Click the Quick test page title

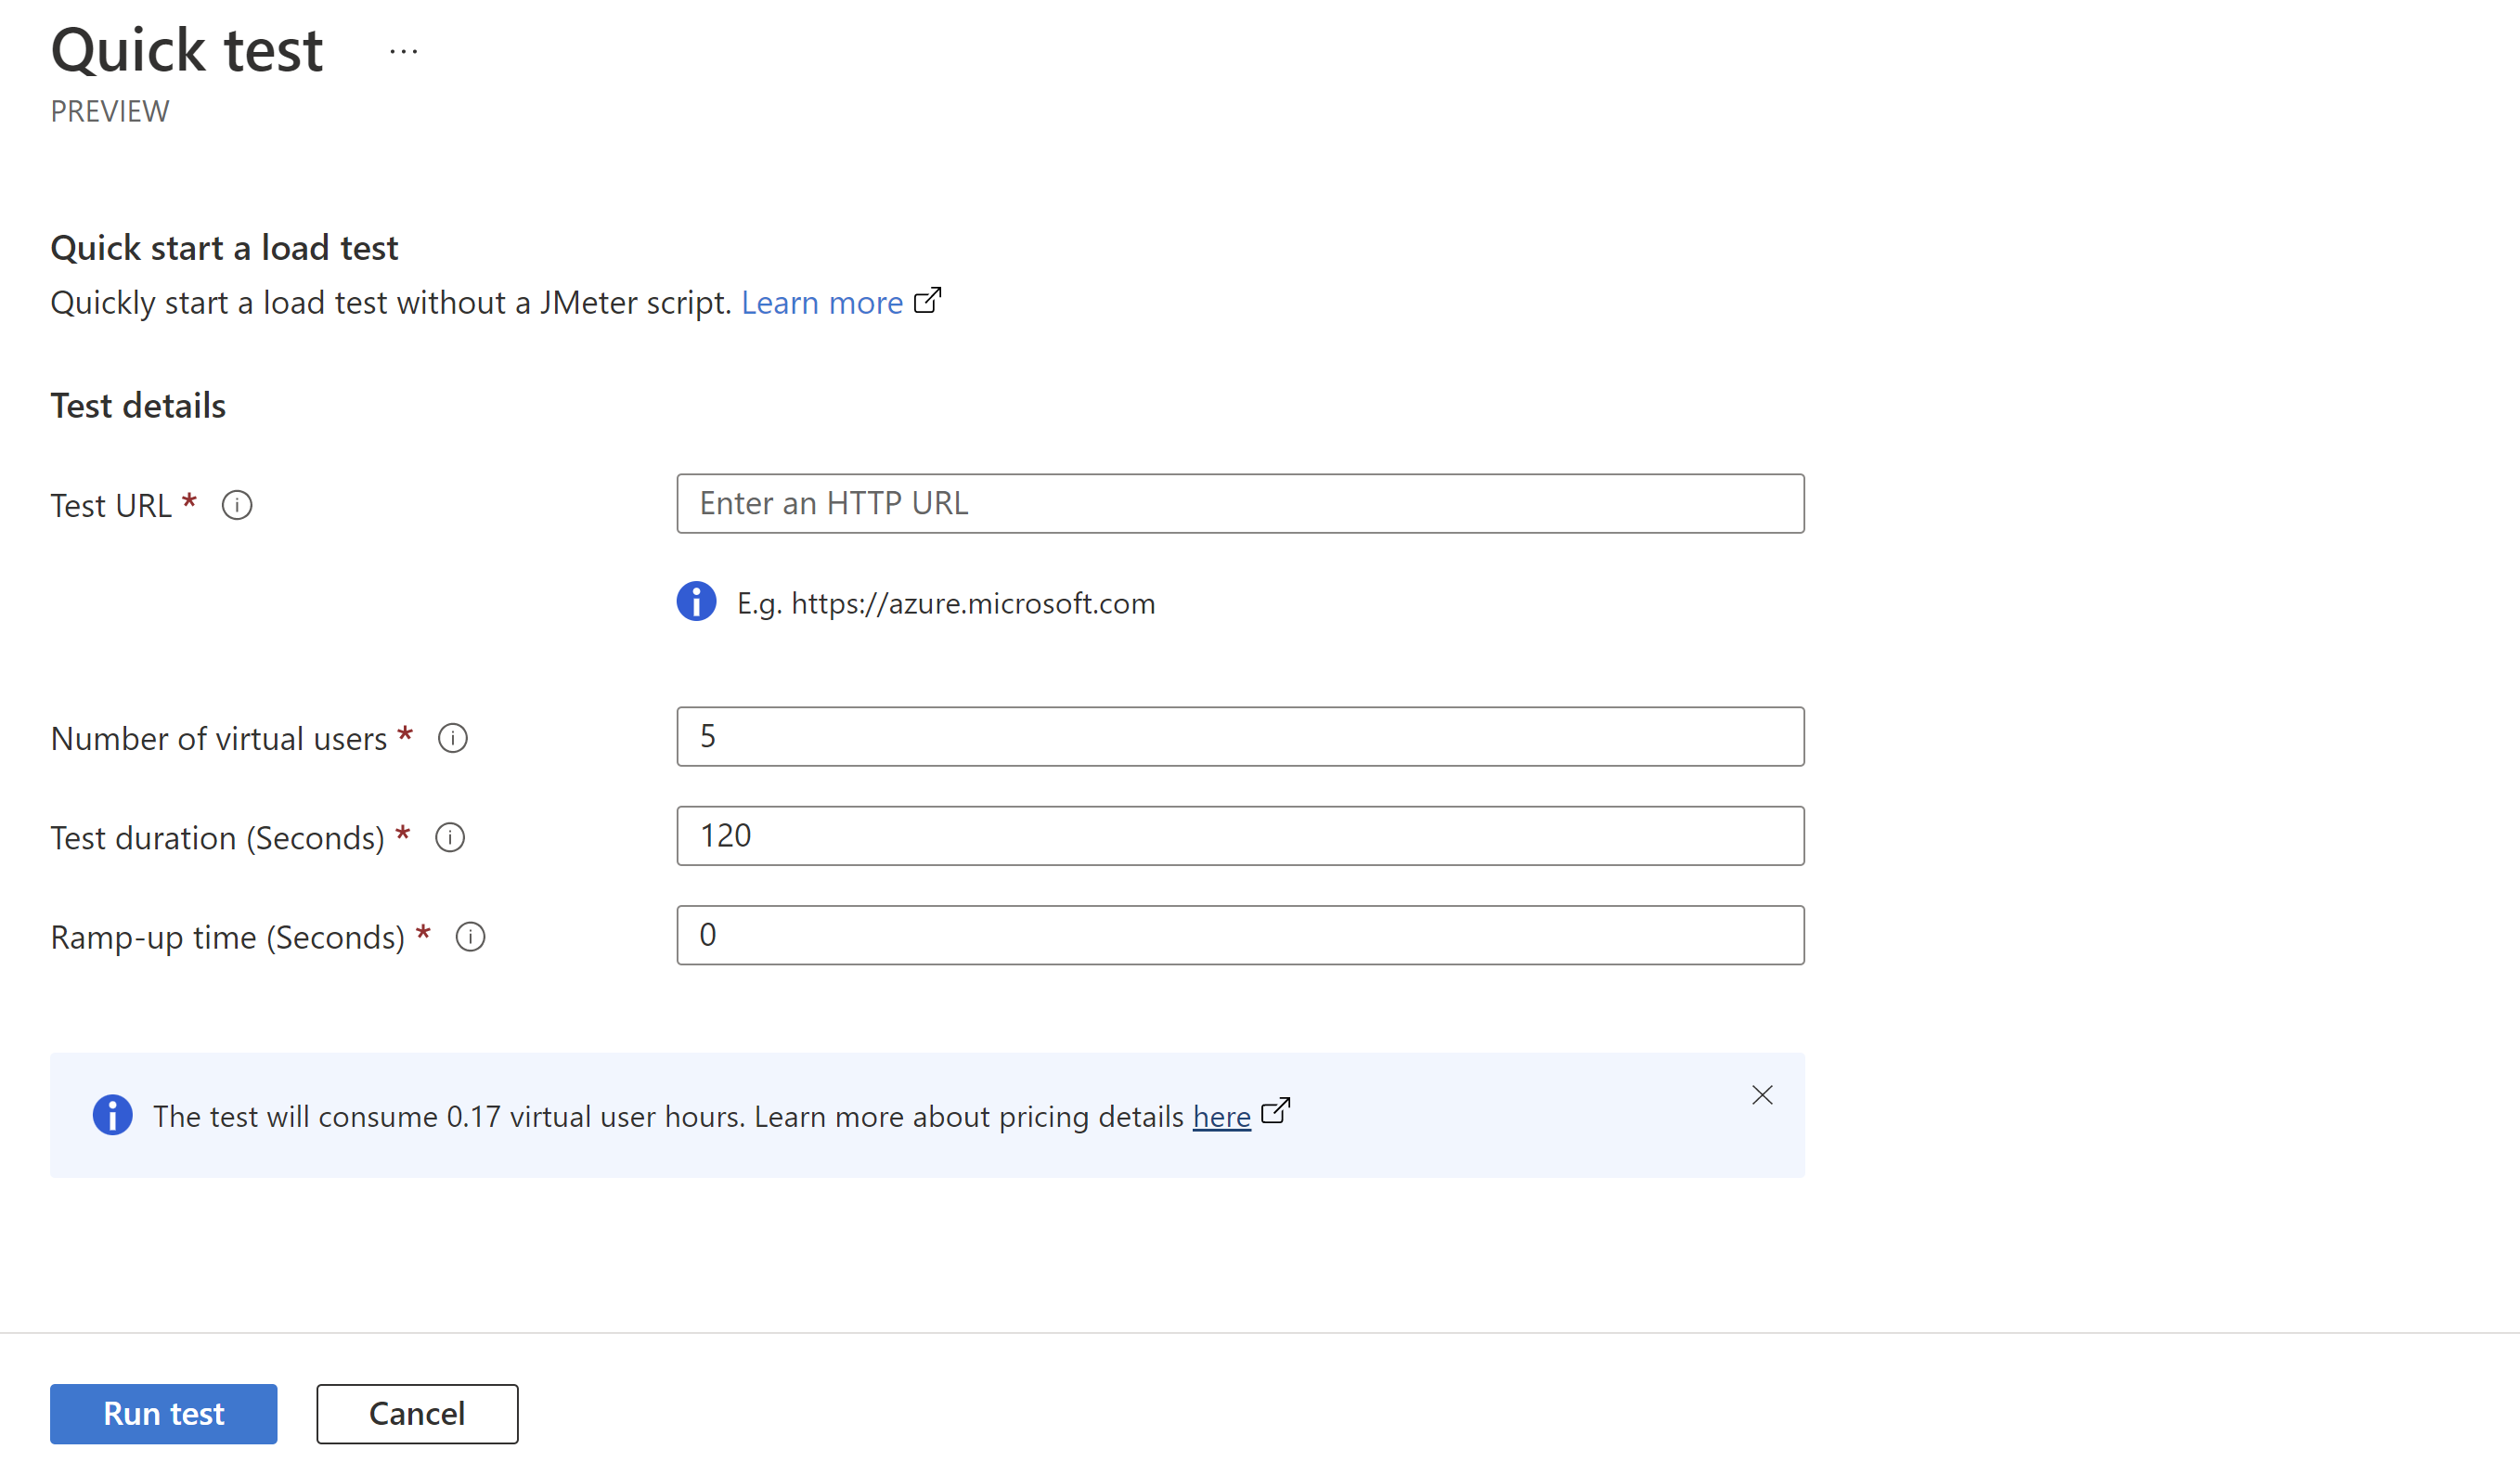(187, 50)
